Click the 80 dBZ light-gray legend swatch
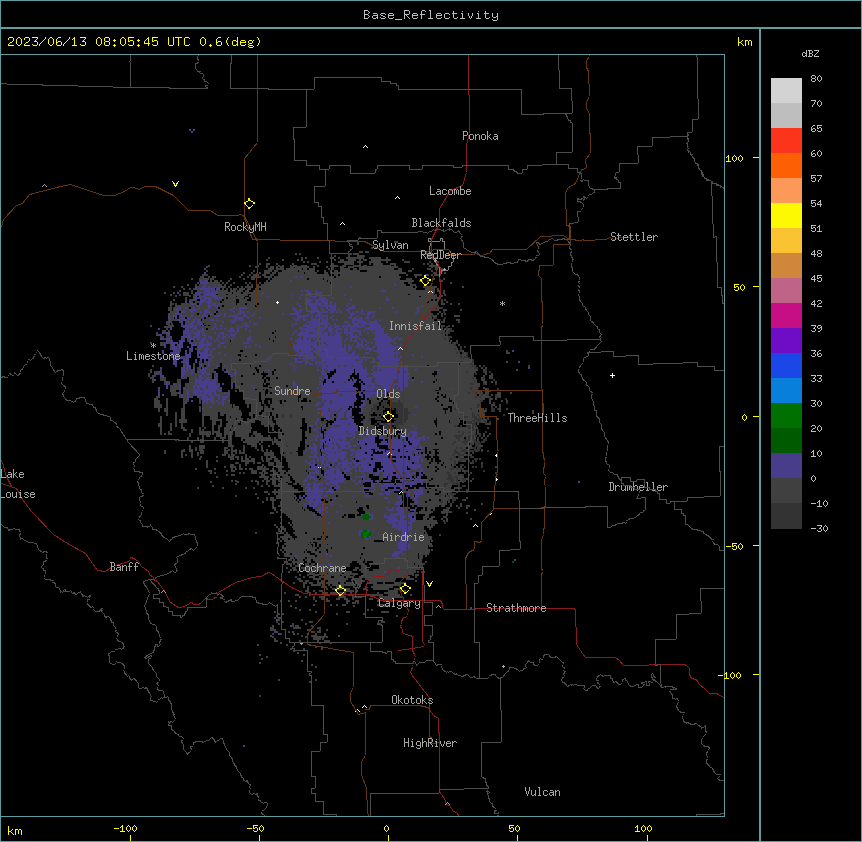 point(786,91)
